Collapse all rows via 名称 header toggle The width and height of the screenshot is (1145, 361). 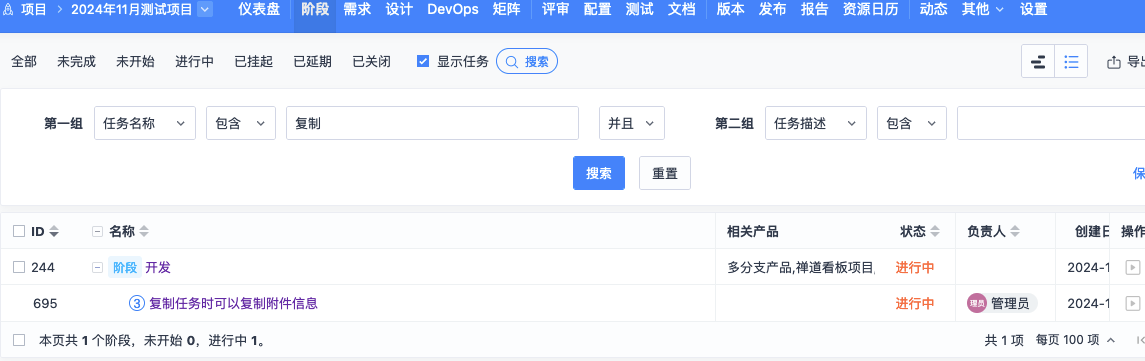[x=97, y=232]
